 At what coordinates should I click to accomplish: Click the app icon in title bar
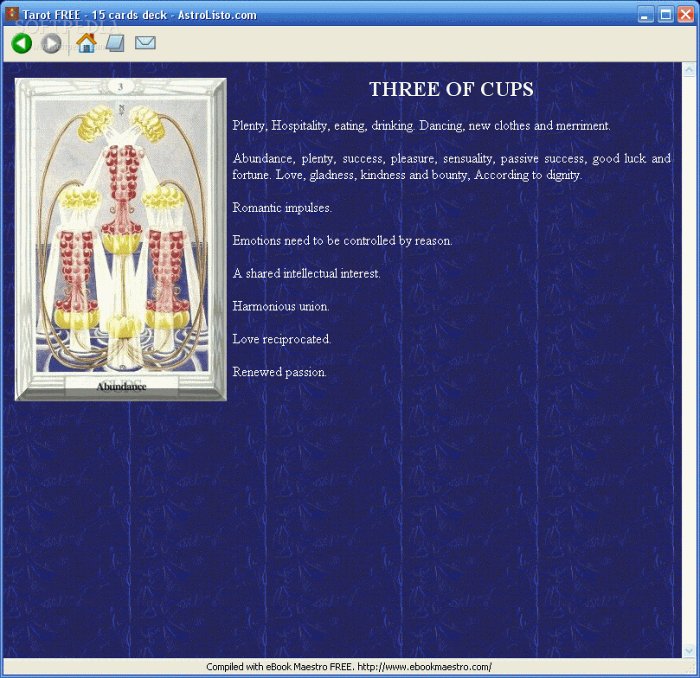coord(12,14)
